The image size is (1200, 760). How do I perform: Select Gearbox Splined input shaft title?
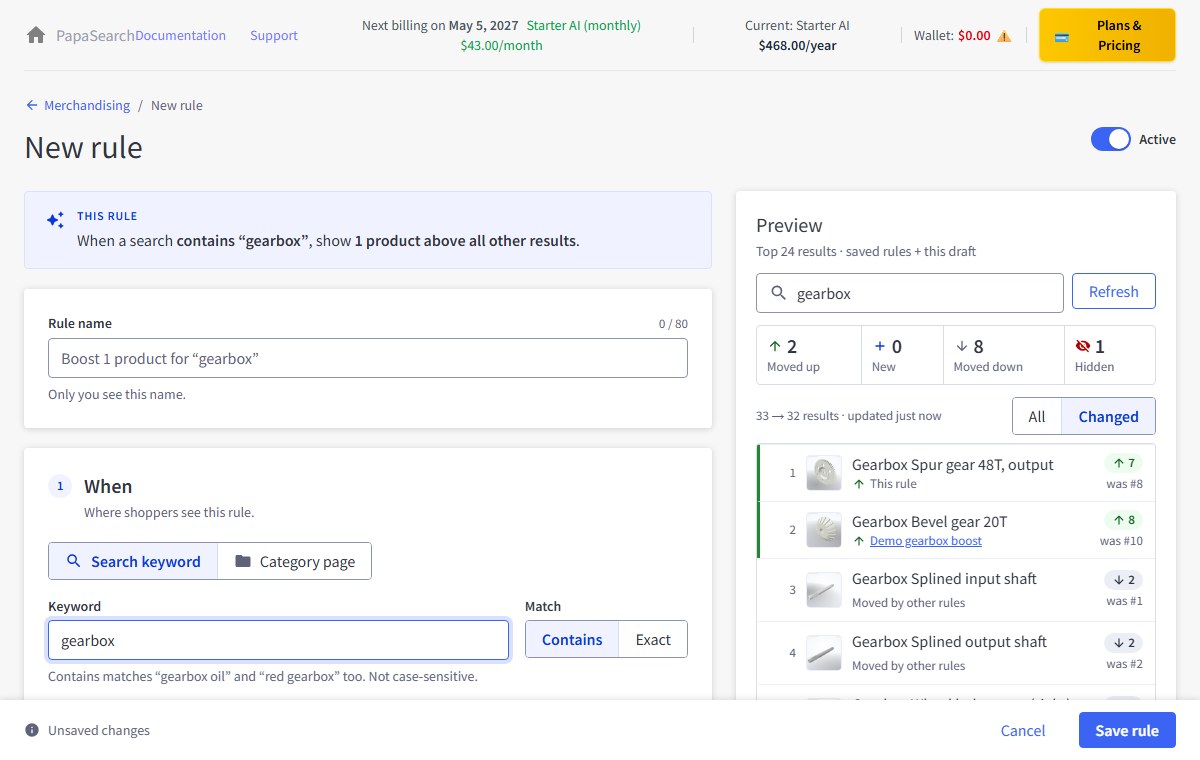[944, 578]
